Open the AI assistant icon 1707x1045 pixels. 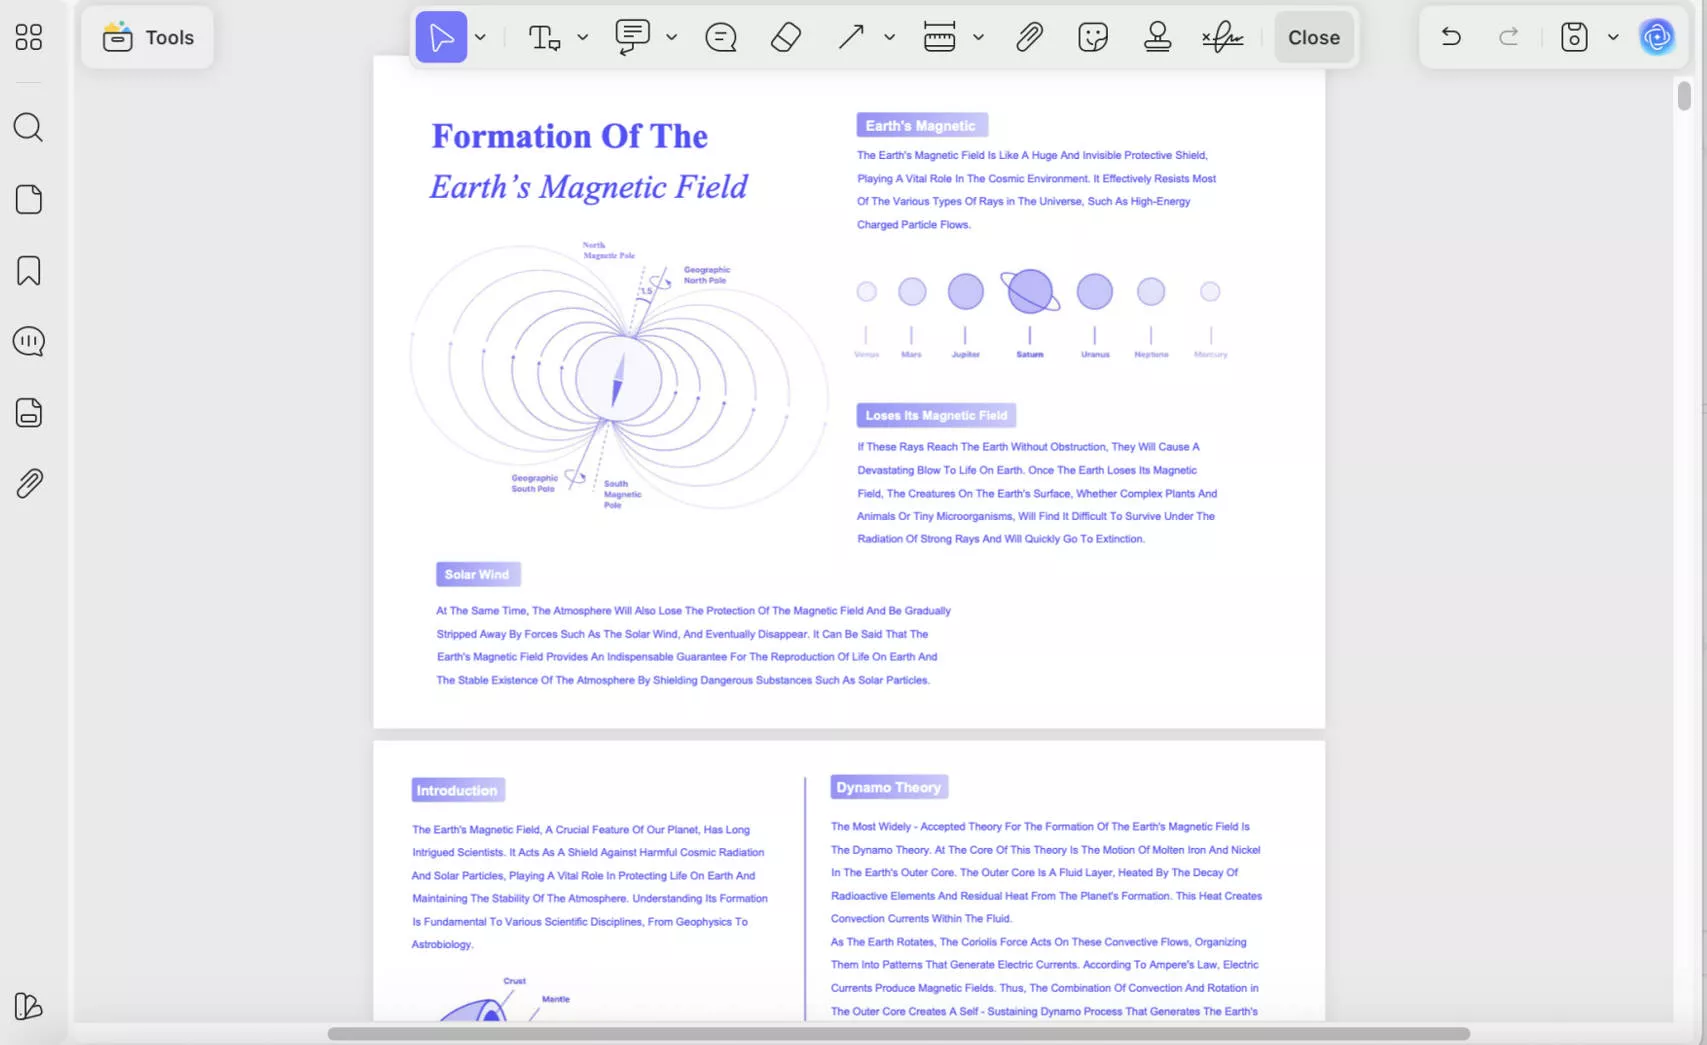(1657, 37)
